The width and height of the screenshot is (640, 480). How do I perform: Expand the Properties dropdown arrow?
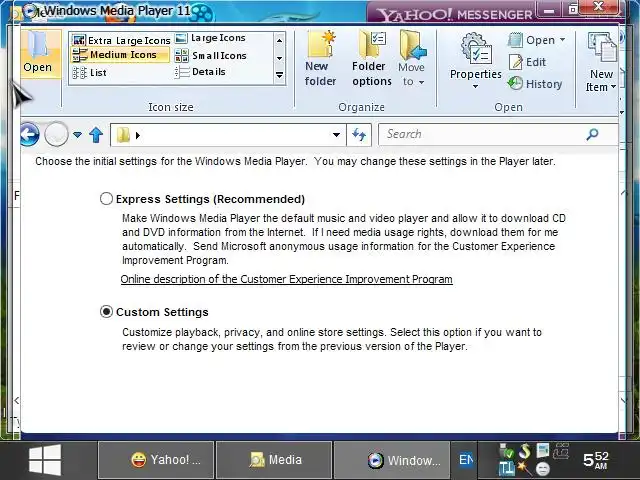pos(476,86)
